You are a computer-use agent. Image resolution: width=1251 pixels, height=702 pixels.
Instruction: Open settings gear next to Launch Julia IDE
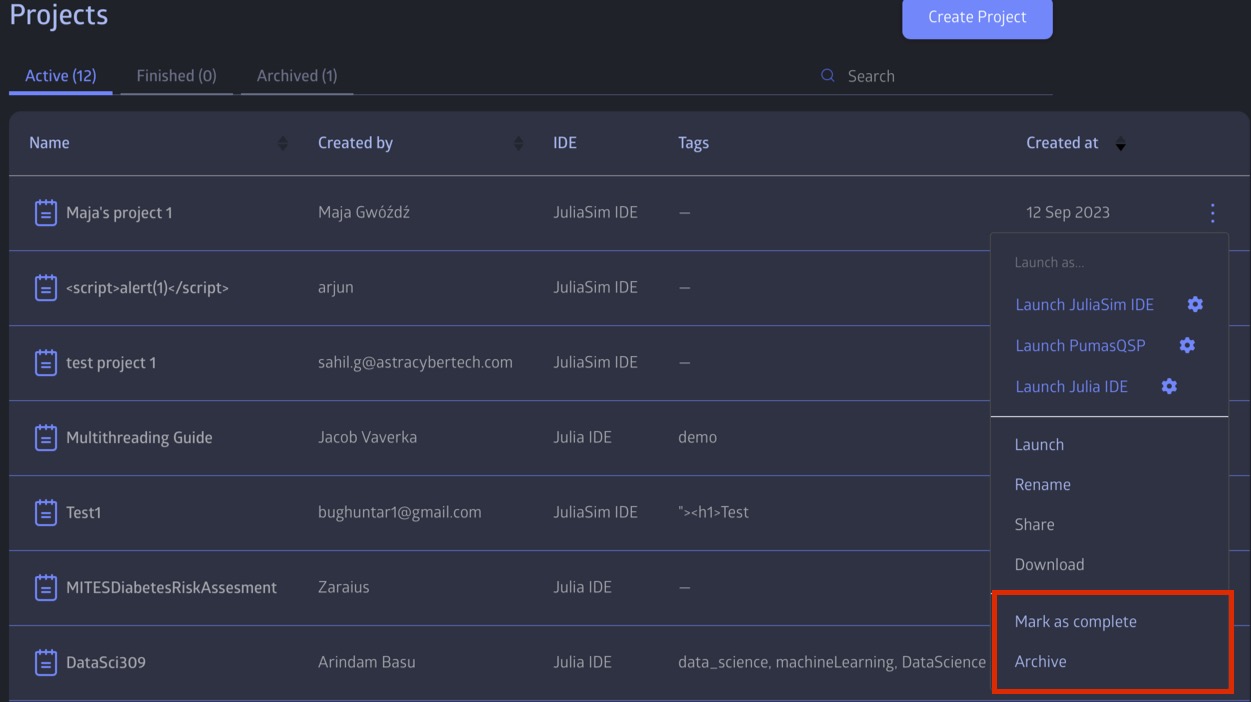tap(1169, 386)
